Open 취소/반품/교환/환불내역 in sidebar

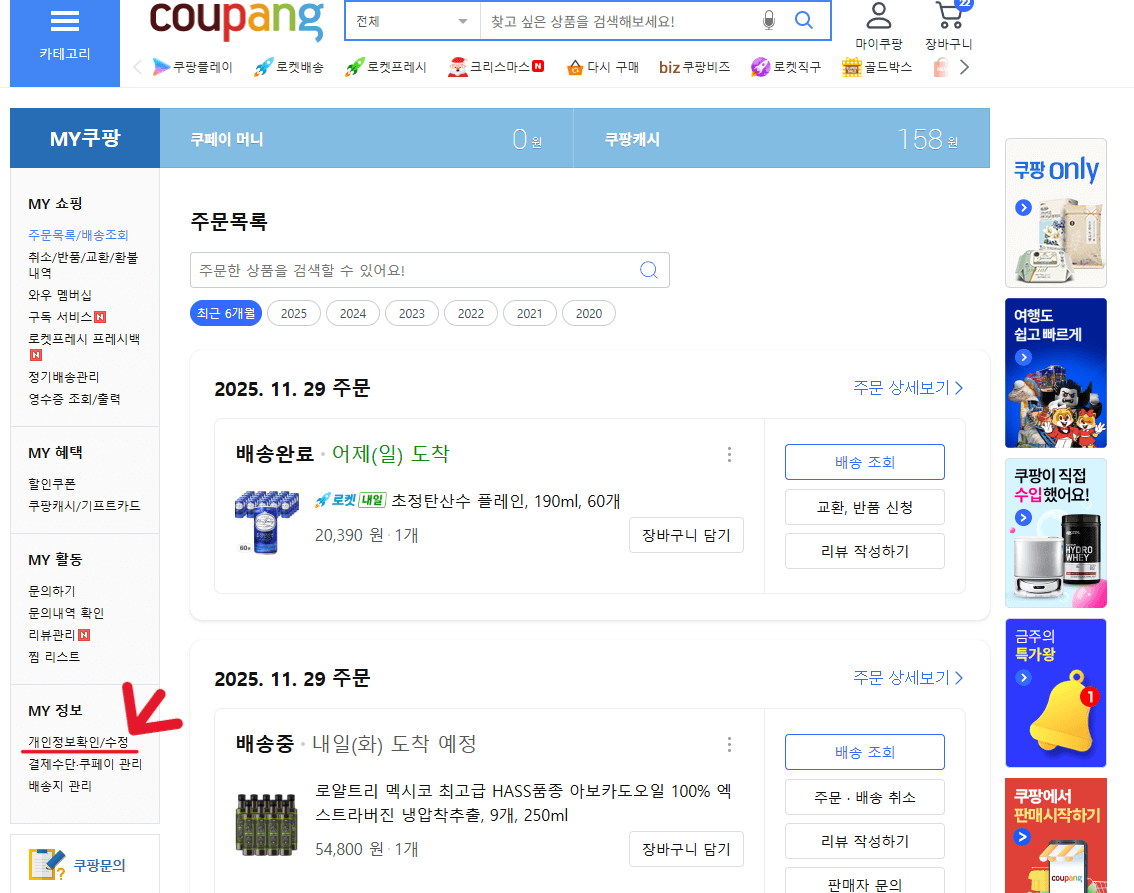point(83,265)
